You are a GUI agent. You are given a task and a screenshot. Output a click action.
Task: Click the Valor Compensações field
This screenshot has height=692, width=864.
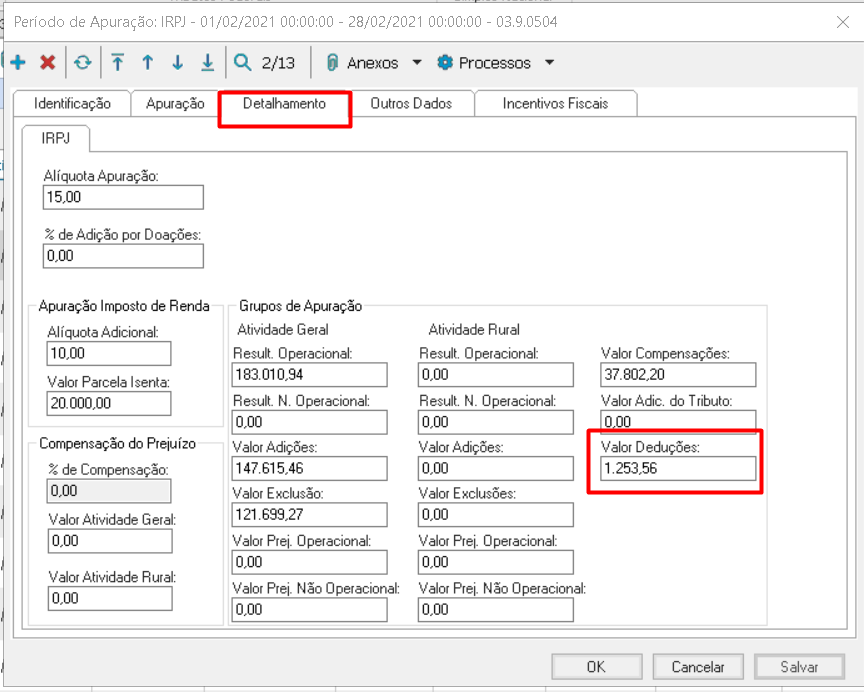tap(678, 375)
